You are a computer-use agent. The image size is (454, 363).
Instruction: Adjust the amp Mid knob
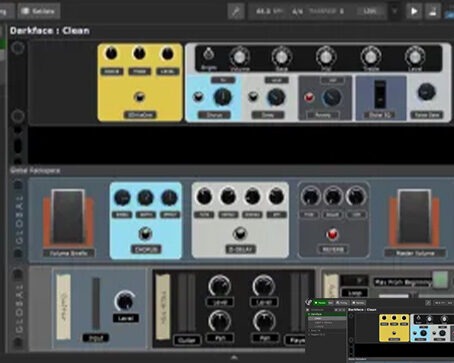(x=326, y=57)
